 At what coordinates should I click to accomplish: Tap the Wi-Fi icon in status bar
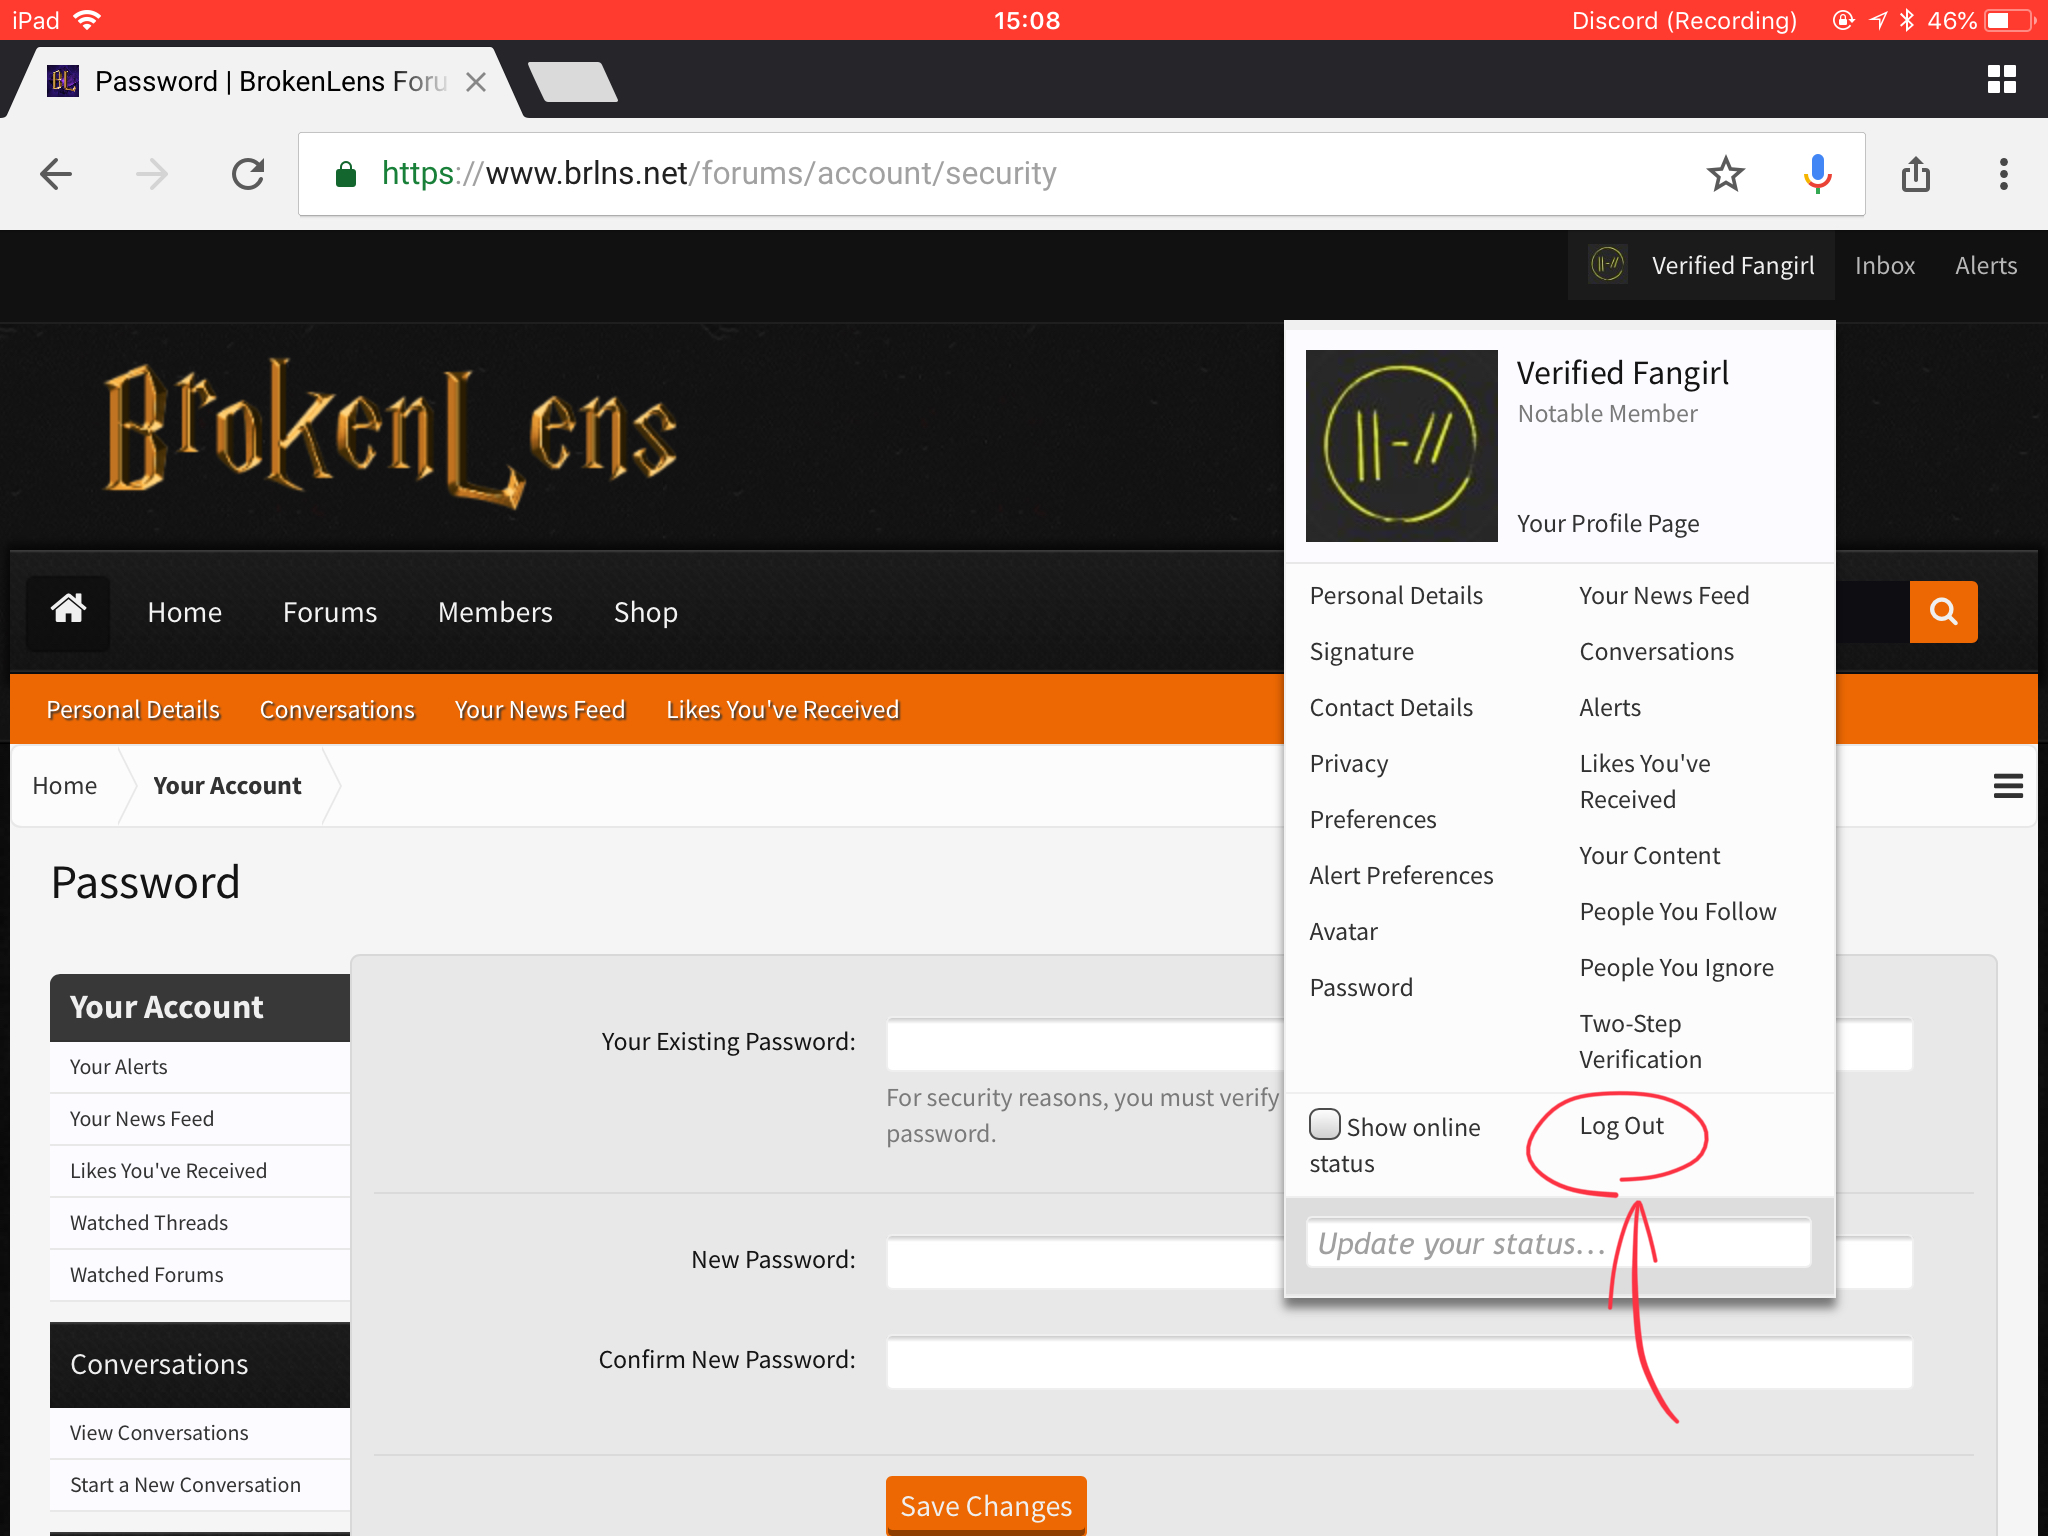click(x=88, y=20)
